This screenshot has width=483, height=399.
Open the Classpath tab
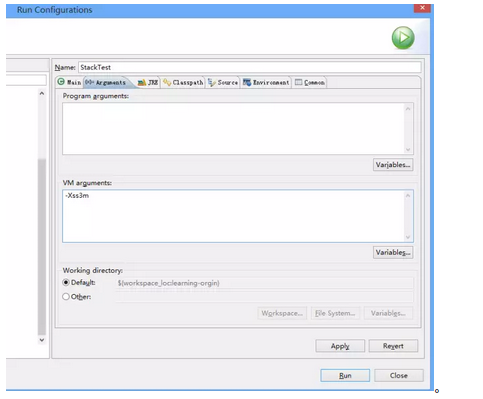[x=183, y=82]
